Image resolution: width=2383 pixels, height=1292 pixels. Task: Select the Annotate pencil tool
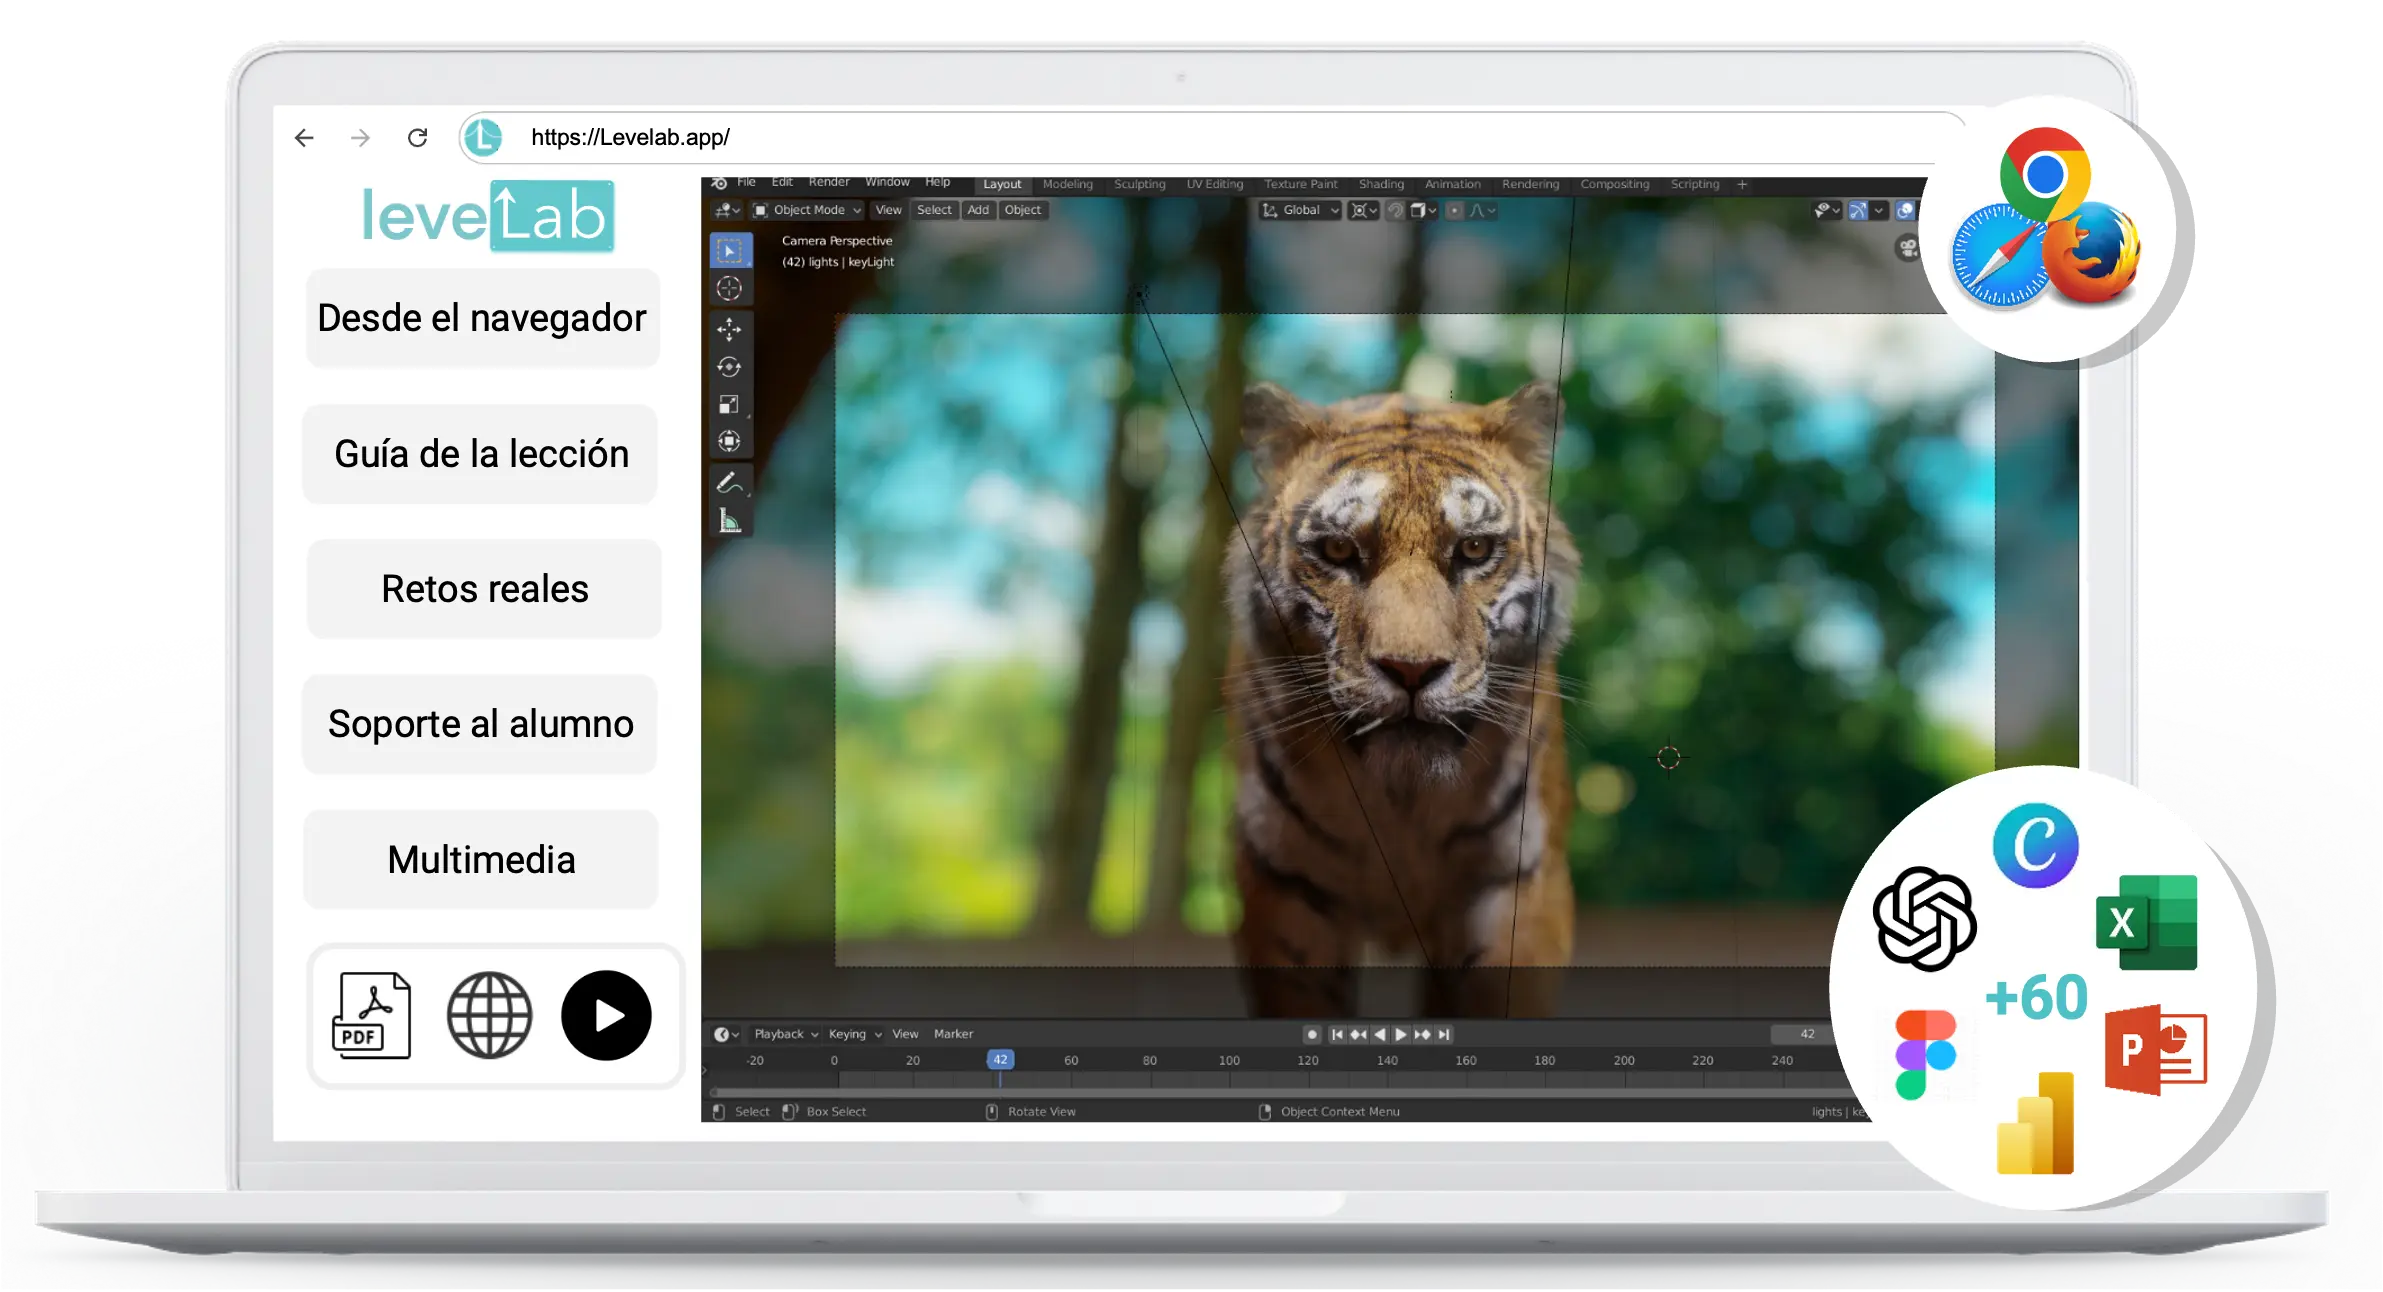pos(729,483)
